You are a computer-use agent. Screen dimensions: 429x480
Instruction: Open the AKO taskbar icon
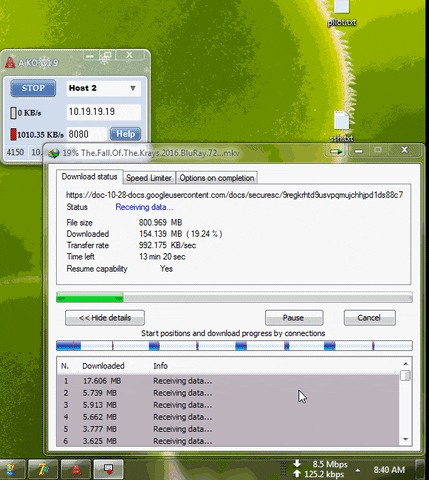click(x=76, y=469)
